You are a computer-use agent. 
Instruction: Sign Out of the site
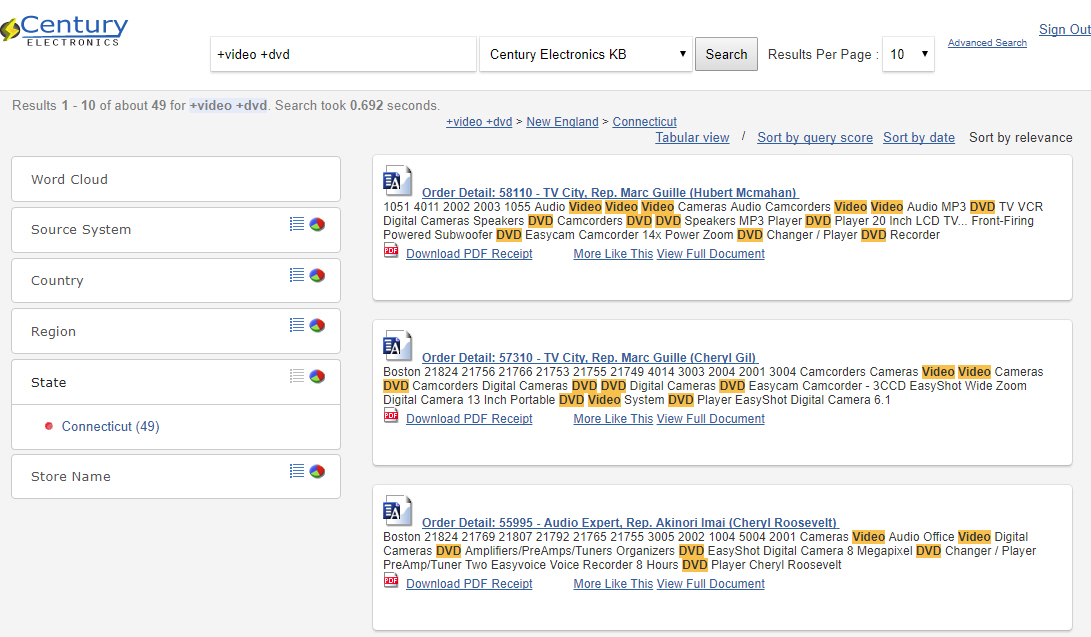click(x=1065, y=29)
